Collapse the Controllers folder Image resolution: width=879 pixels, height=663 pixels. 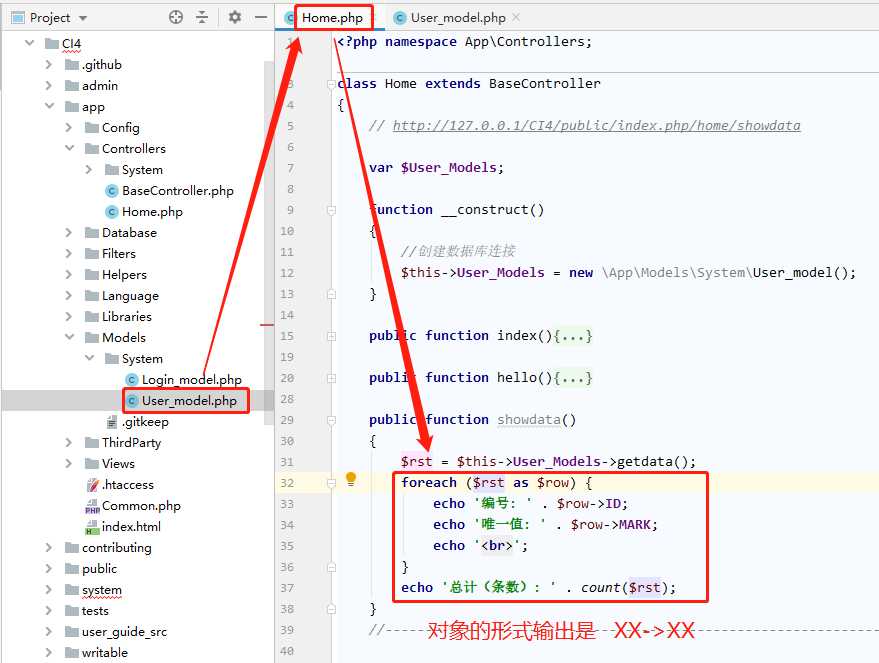click(70, 148)
